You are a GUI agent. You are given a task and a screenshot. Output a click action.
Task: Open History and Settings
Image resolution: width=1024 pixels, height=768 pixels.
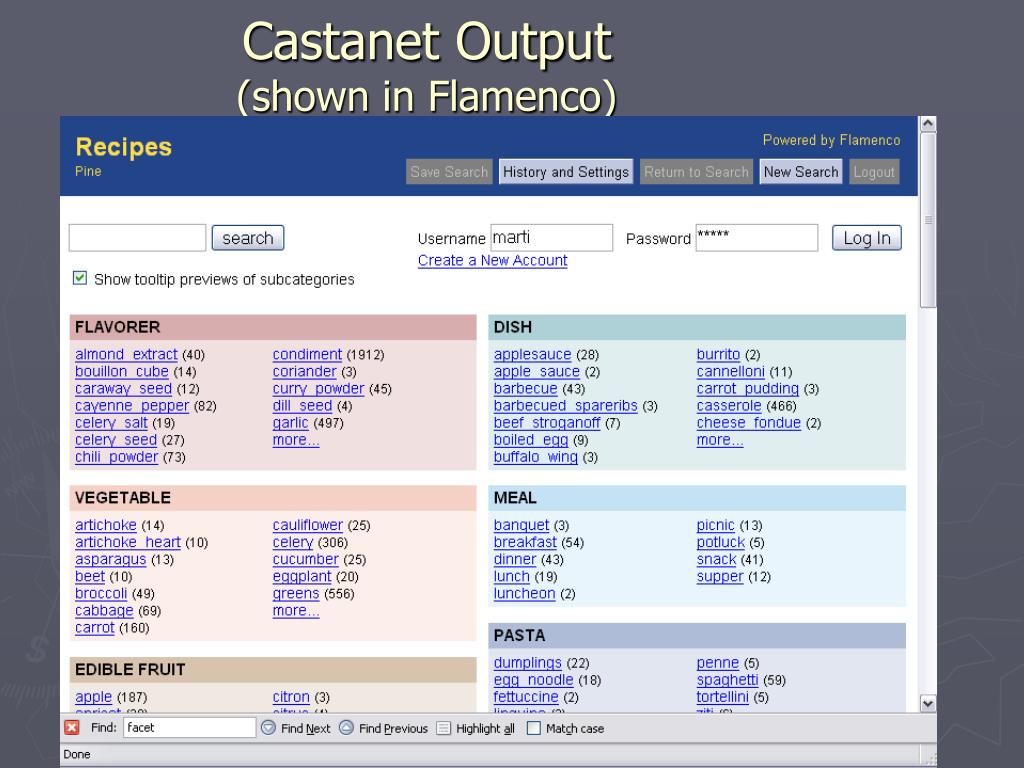pos(566,172)
